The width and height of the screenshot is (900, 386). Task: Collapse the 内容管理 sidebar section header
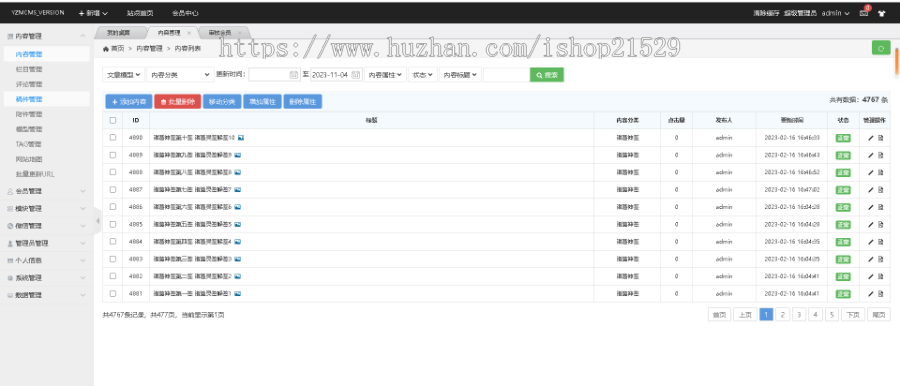coord(46,36)
